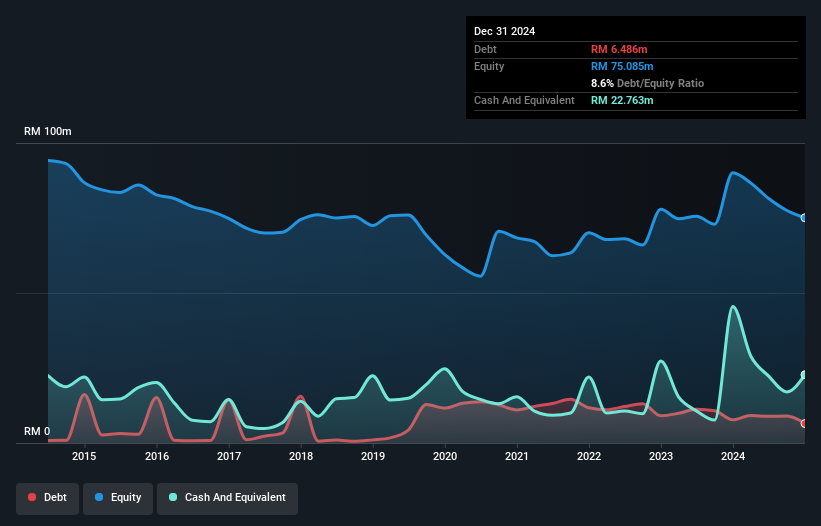Click the blue Equity legend dot
Viewport: 821px width, 526px height.
(x=99, y=497)
